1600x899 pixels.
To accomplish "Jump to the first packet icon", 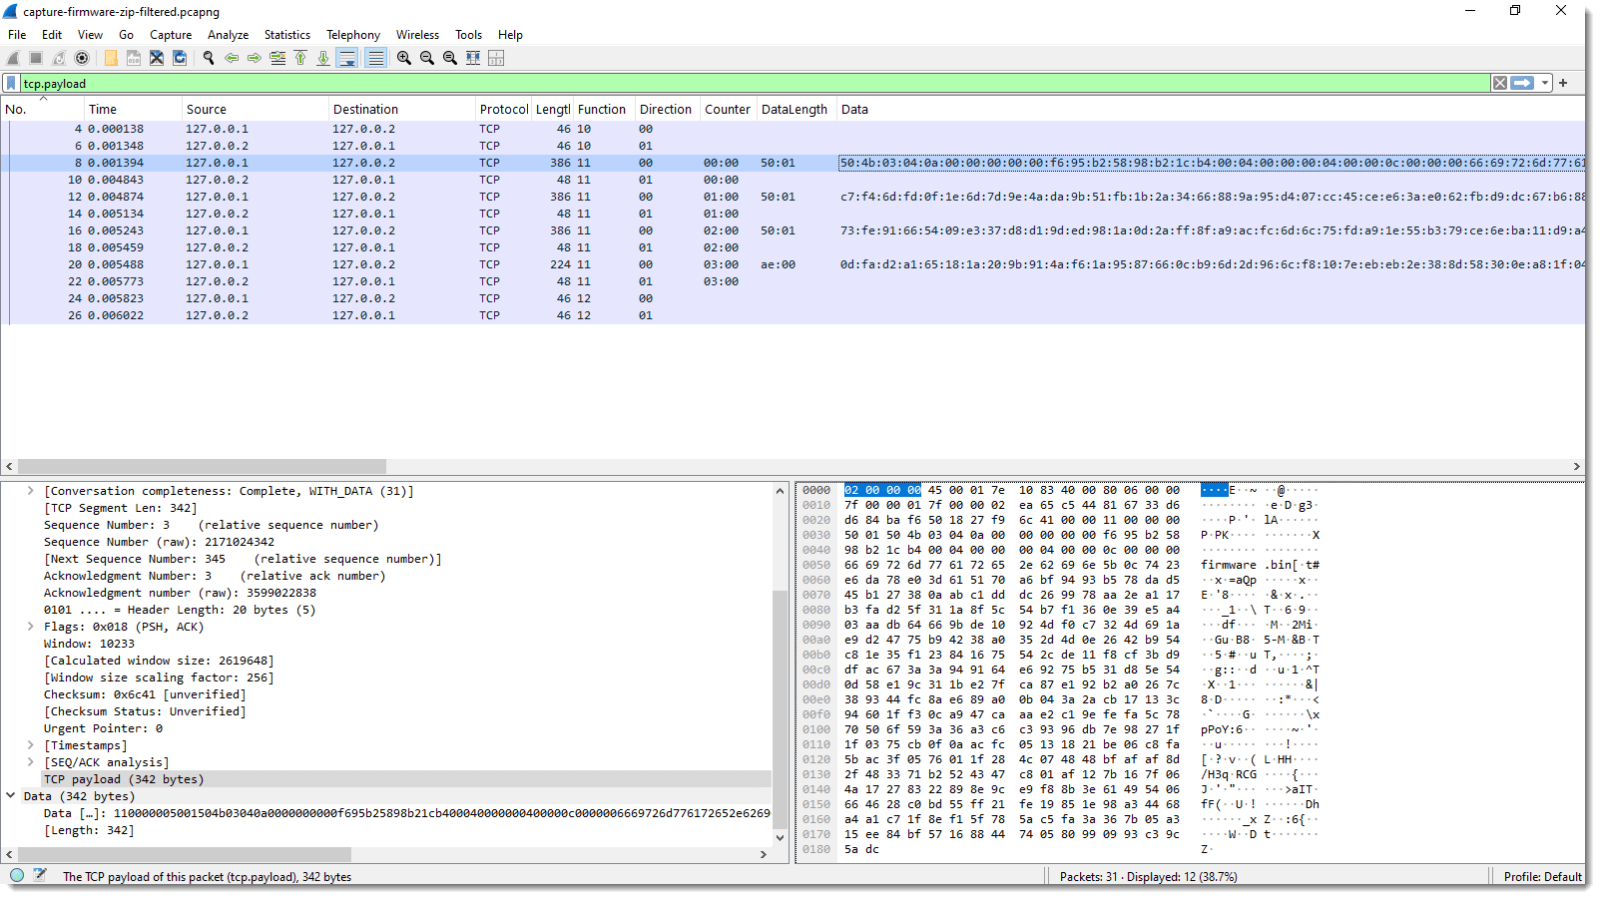I will click(300, 58).
